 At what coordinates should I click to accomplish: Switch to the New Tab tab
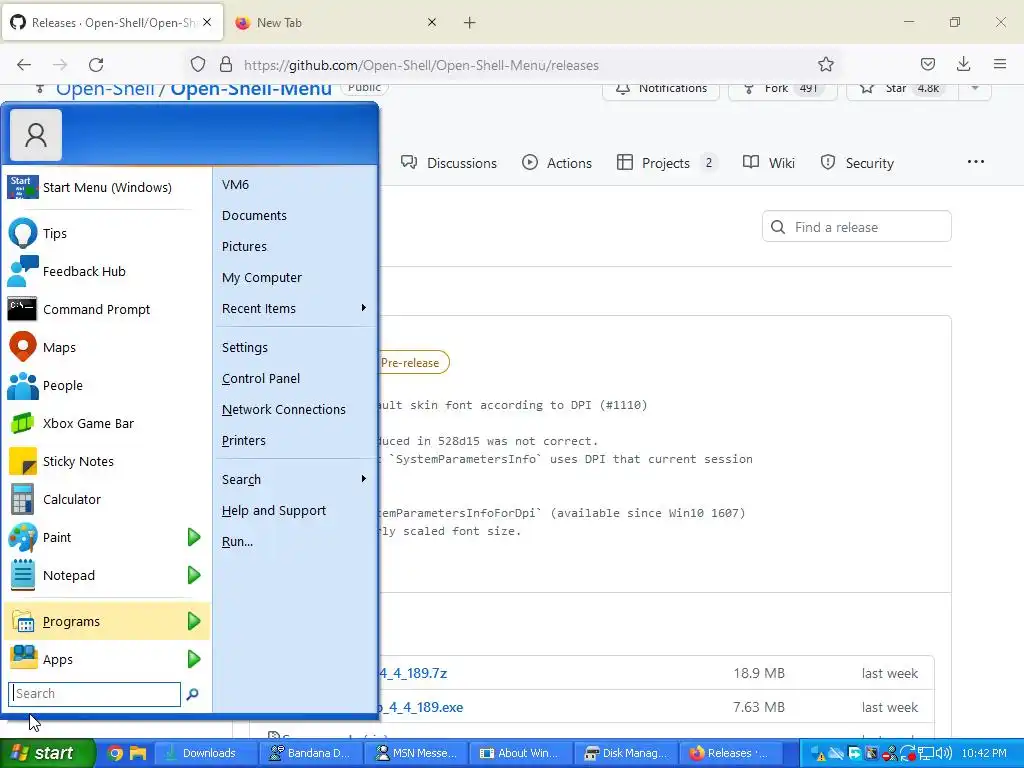pos(335,23)
